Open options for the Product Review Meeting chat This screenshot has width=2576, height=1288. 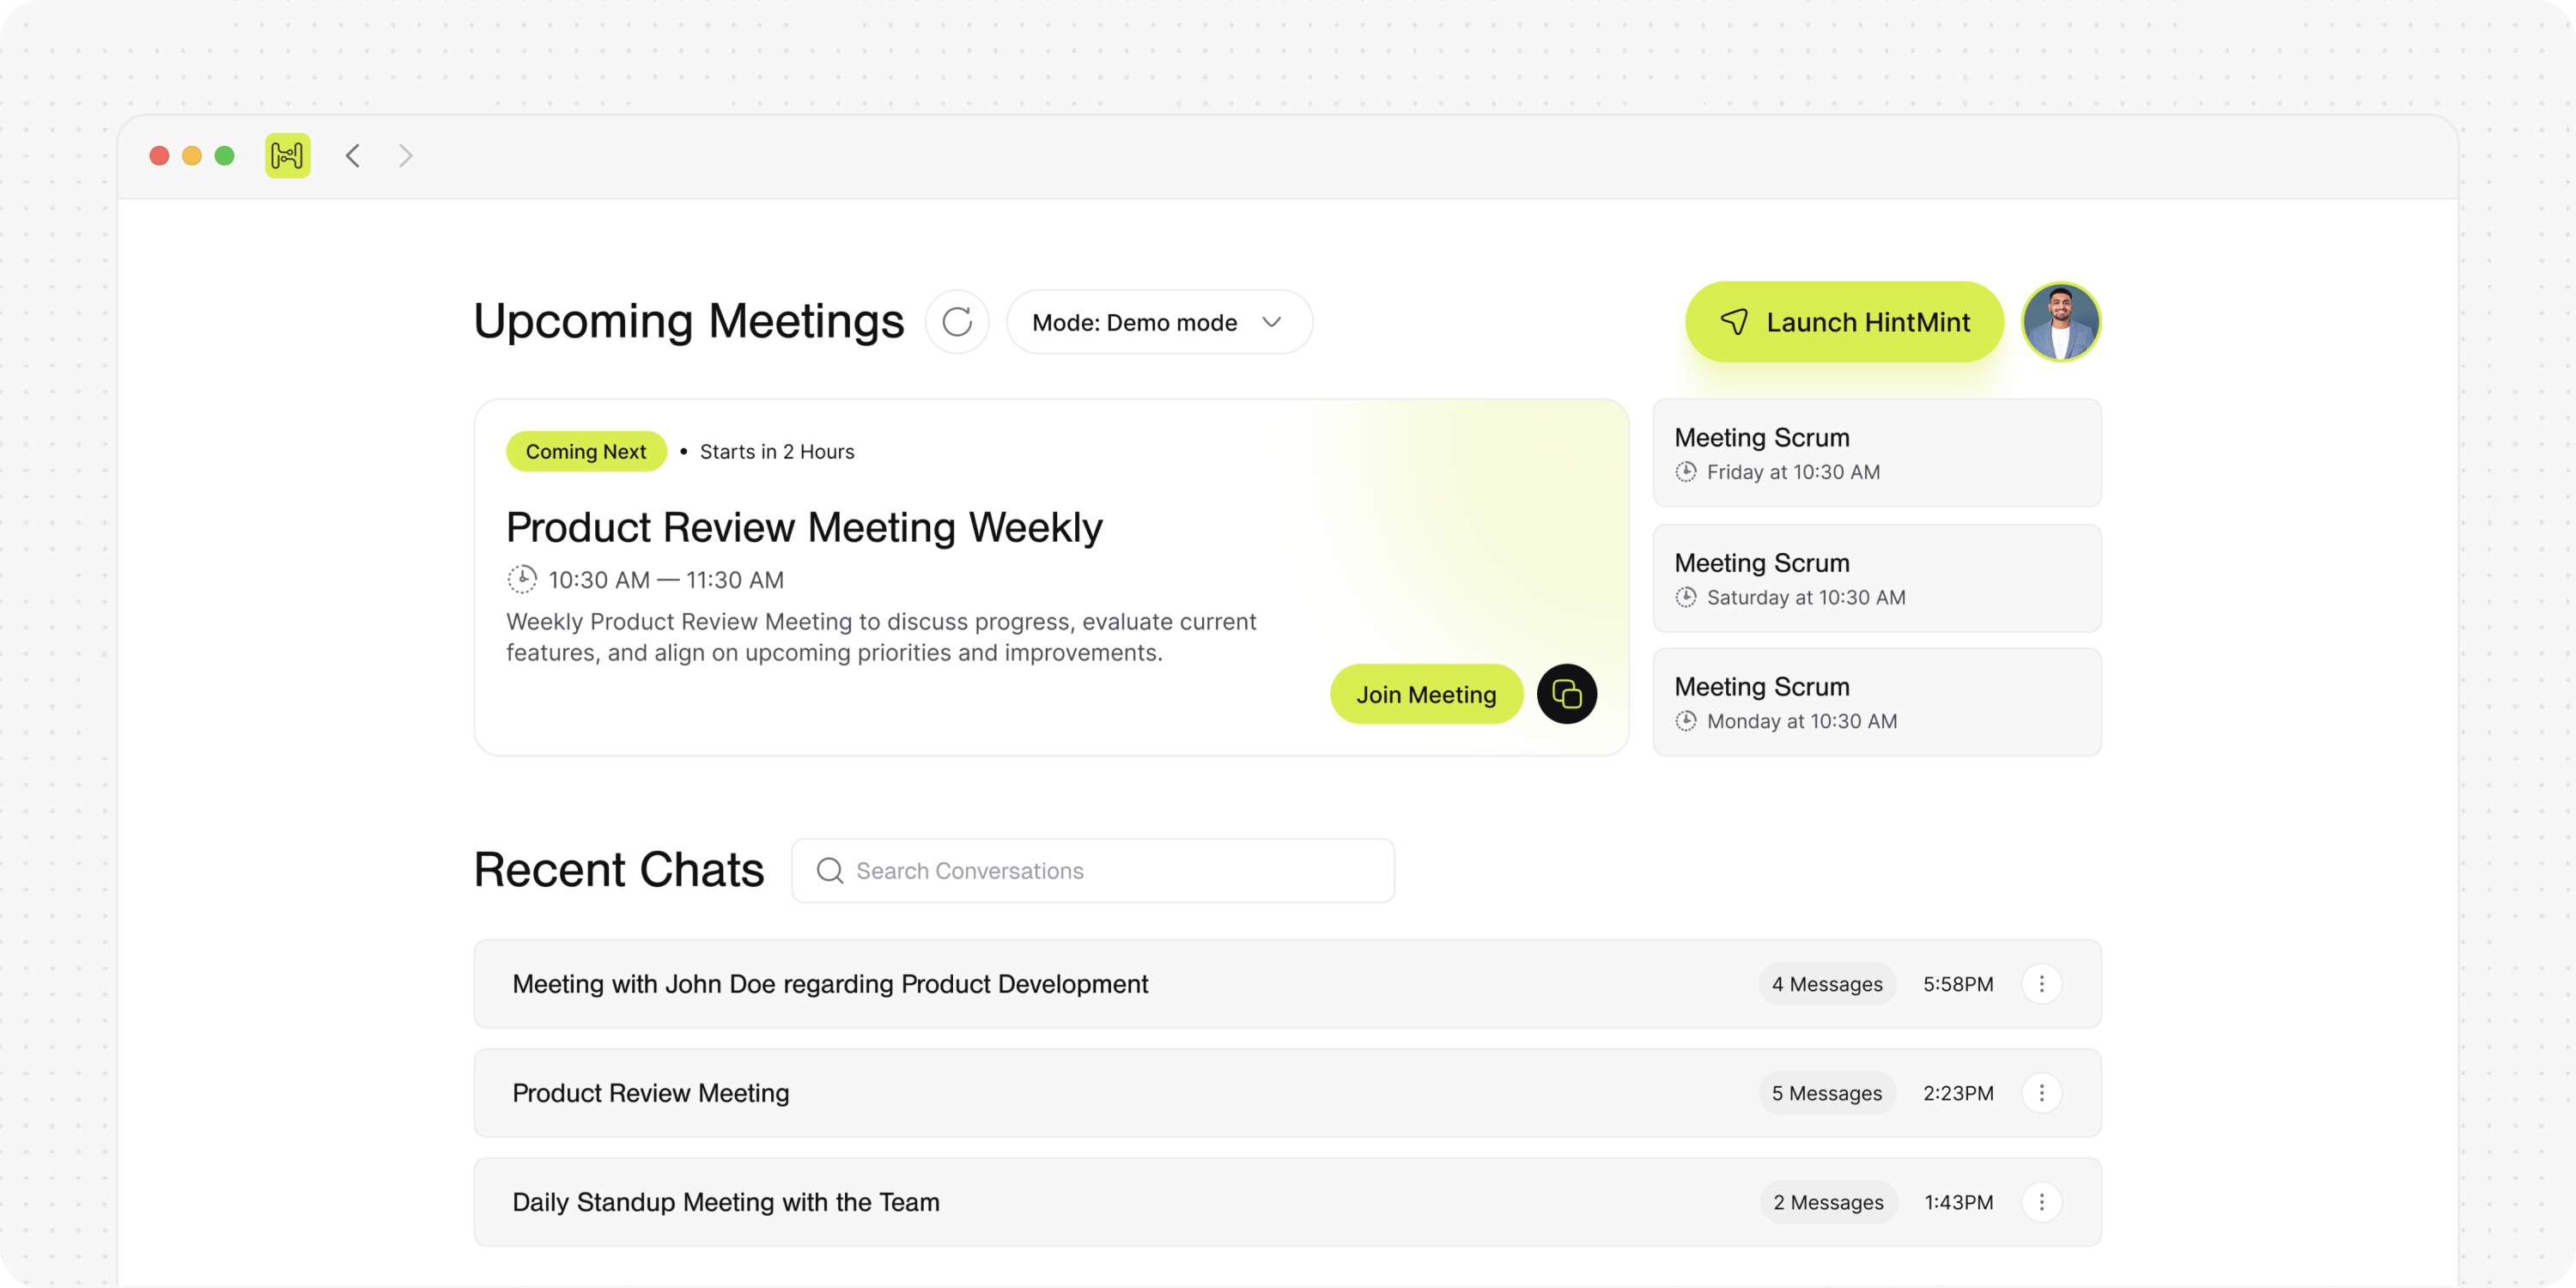pyautogui.click(x=2041, y=1093)
